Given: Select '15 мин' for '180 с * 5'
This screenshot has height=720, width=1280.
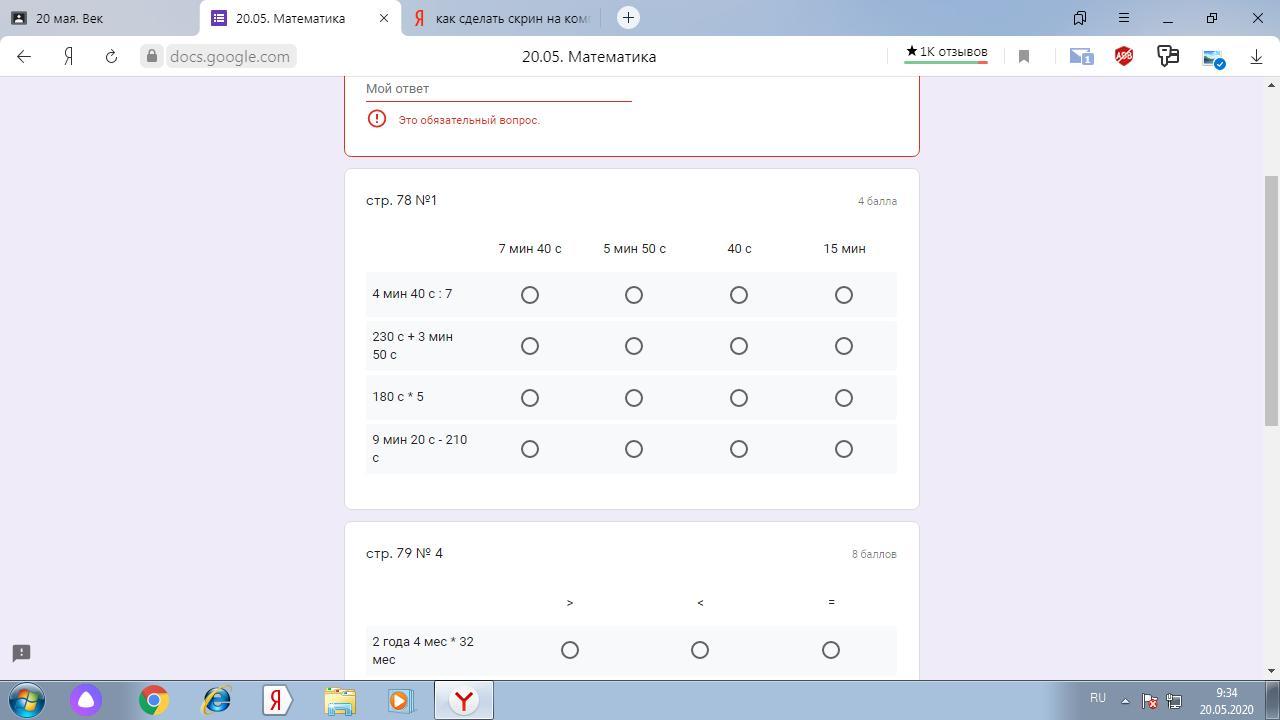Looking at the screenshot, I should point(844,398).
